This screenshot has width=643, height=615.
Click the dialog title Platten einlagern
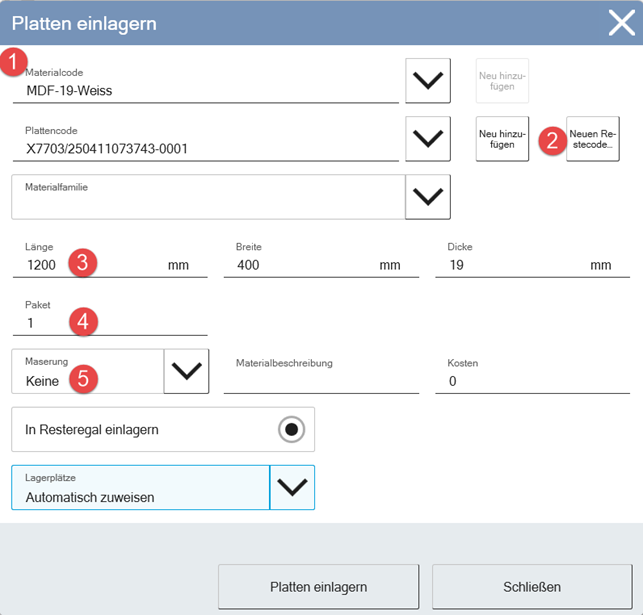pos(84,23)
